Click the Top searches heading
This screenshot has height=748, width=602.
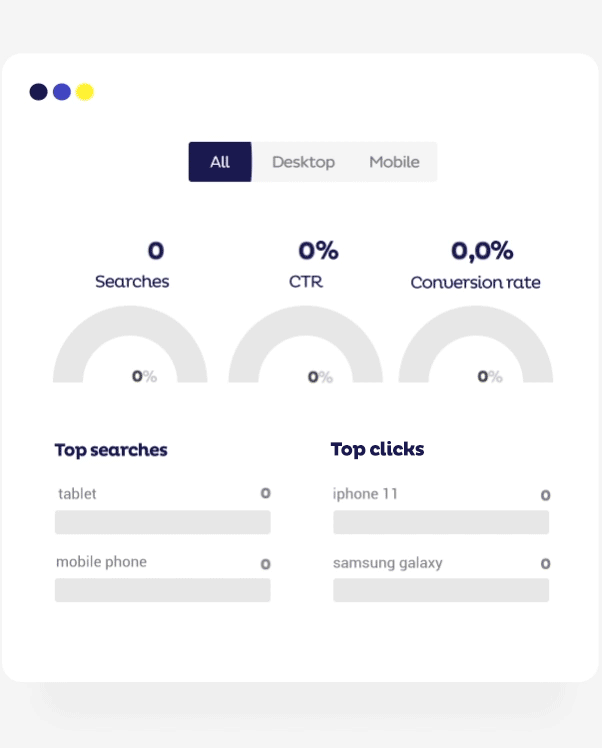111,450
